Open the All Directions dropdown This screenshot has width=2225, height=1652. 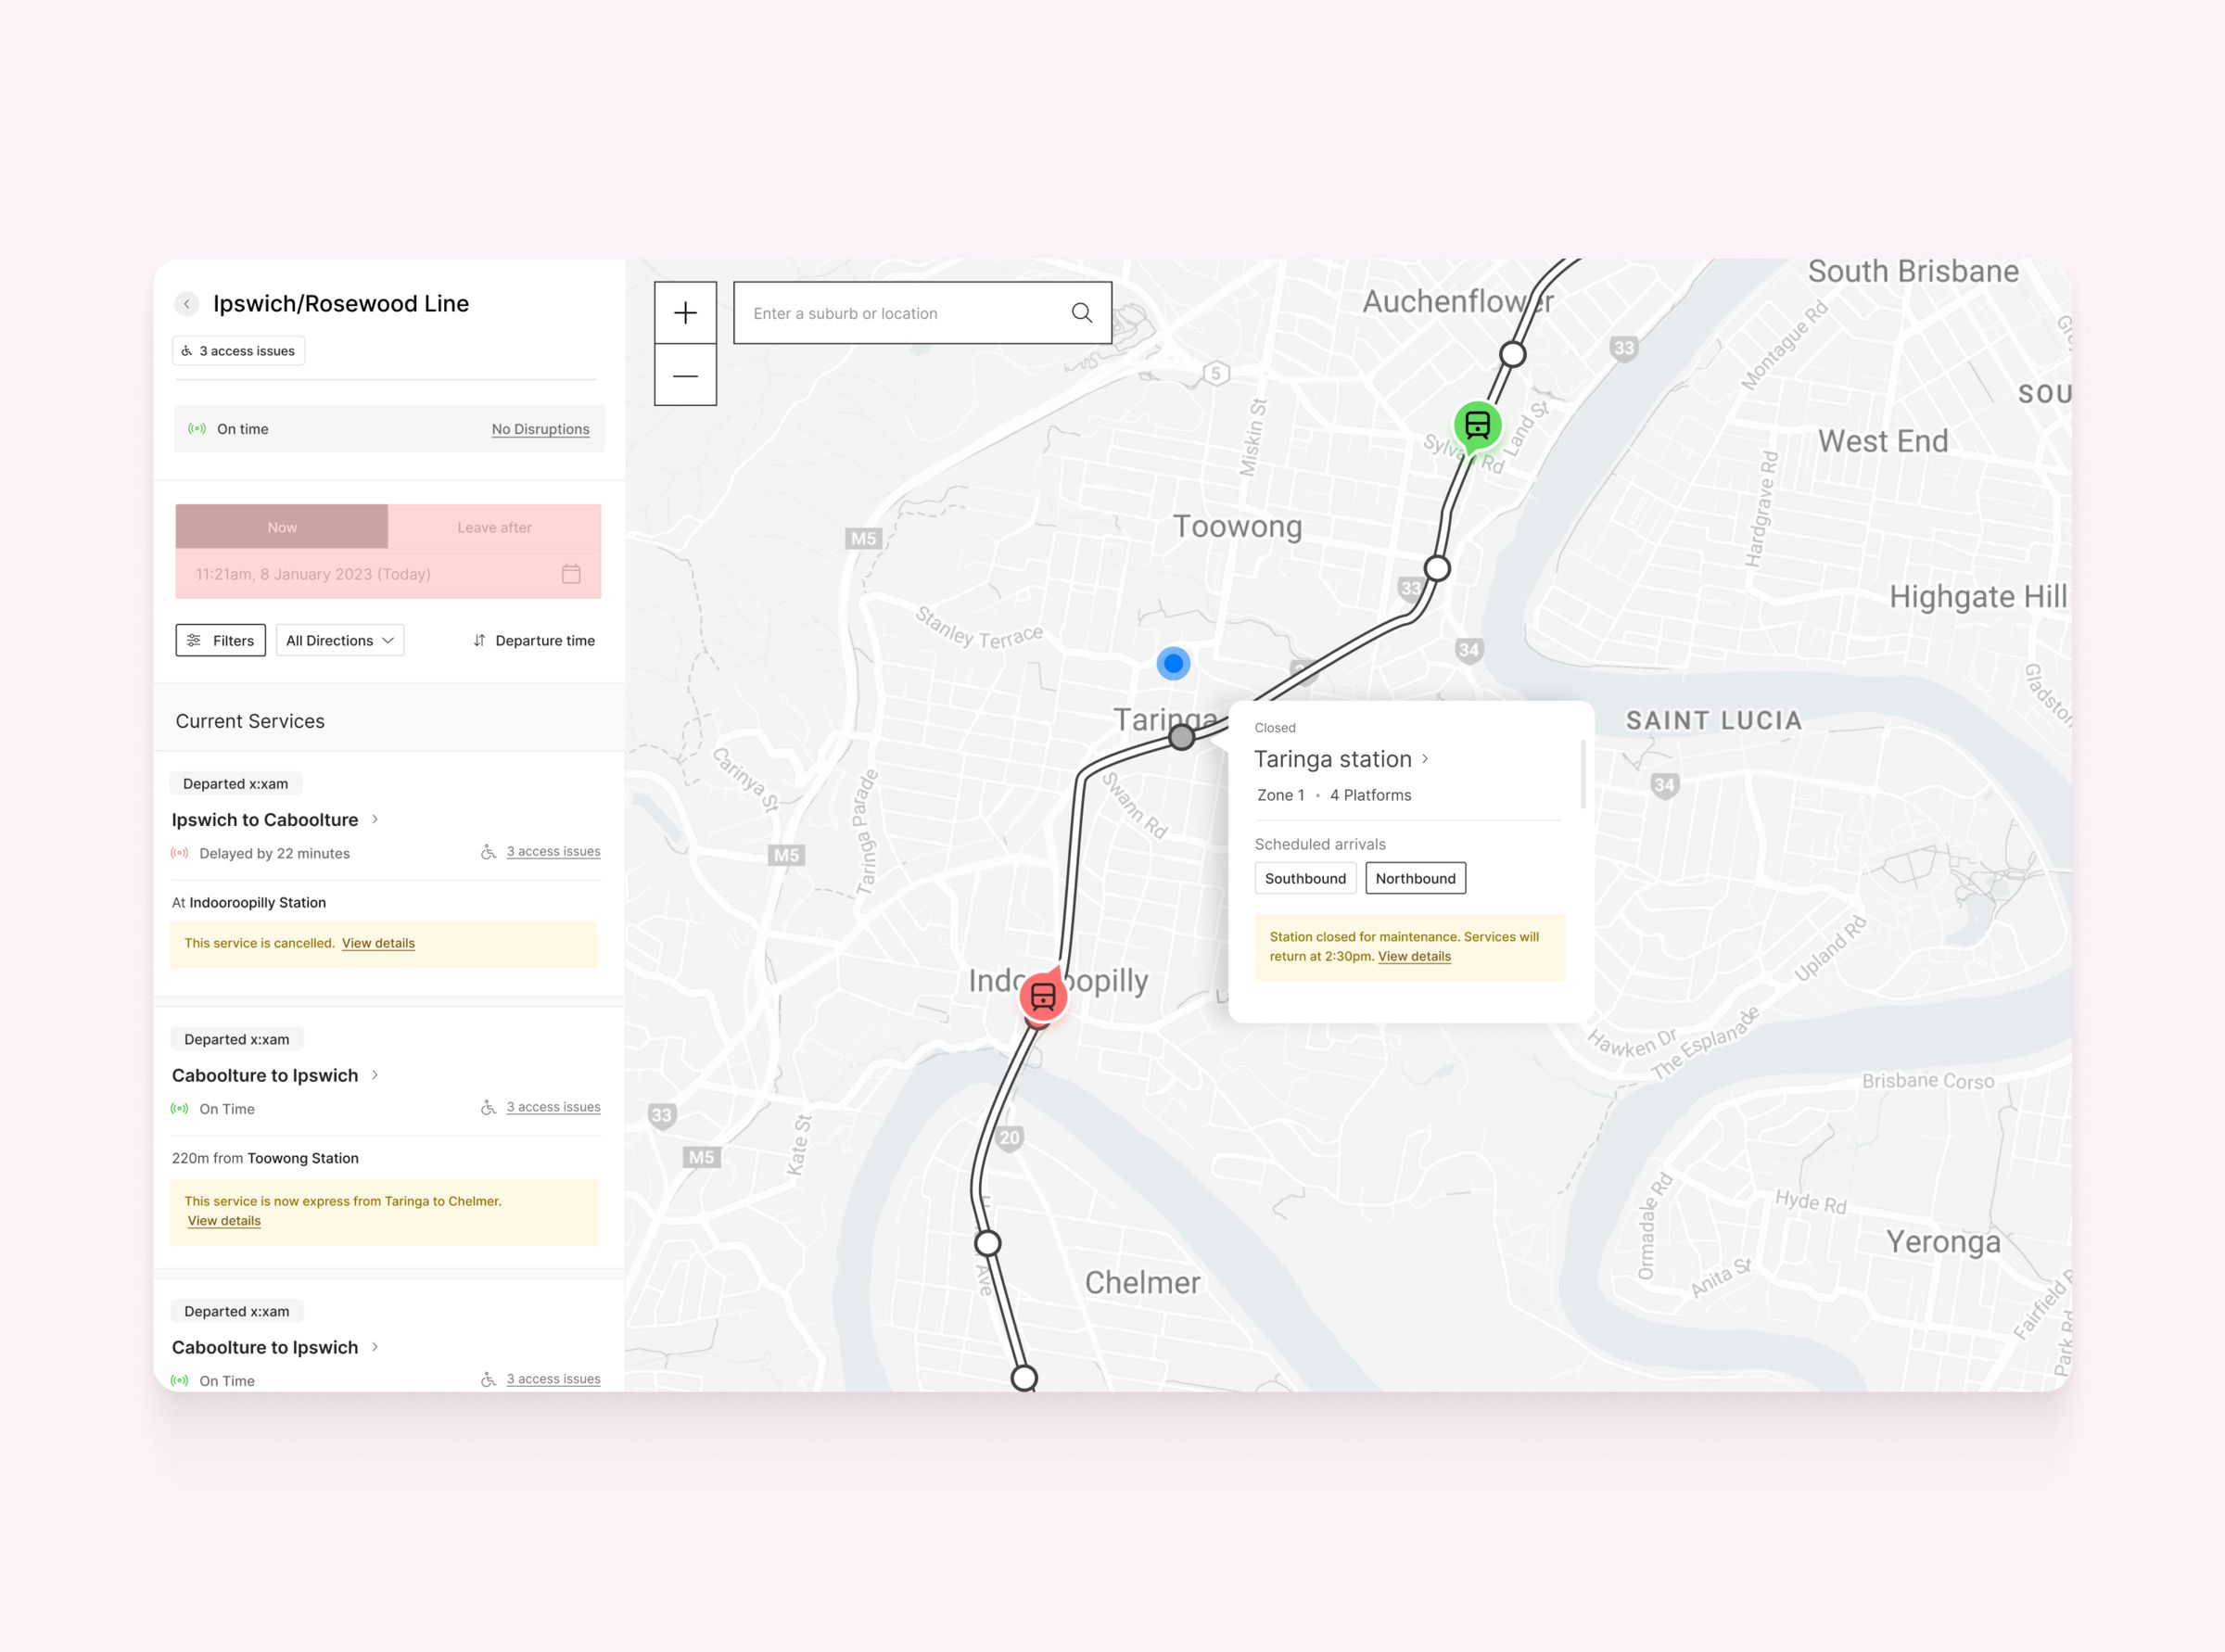340,640
